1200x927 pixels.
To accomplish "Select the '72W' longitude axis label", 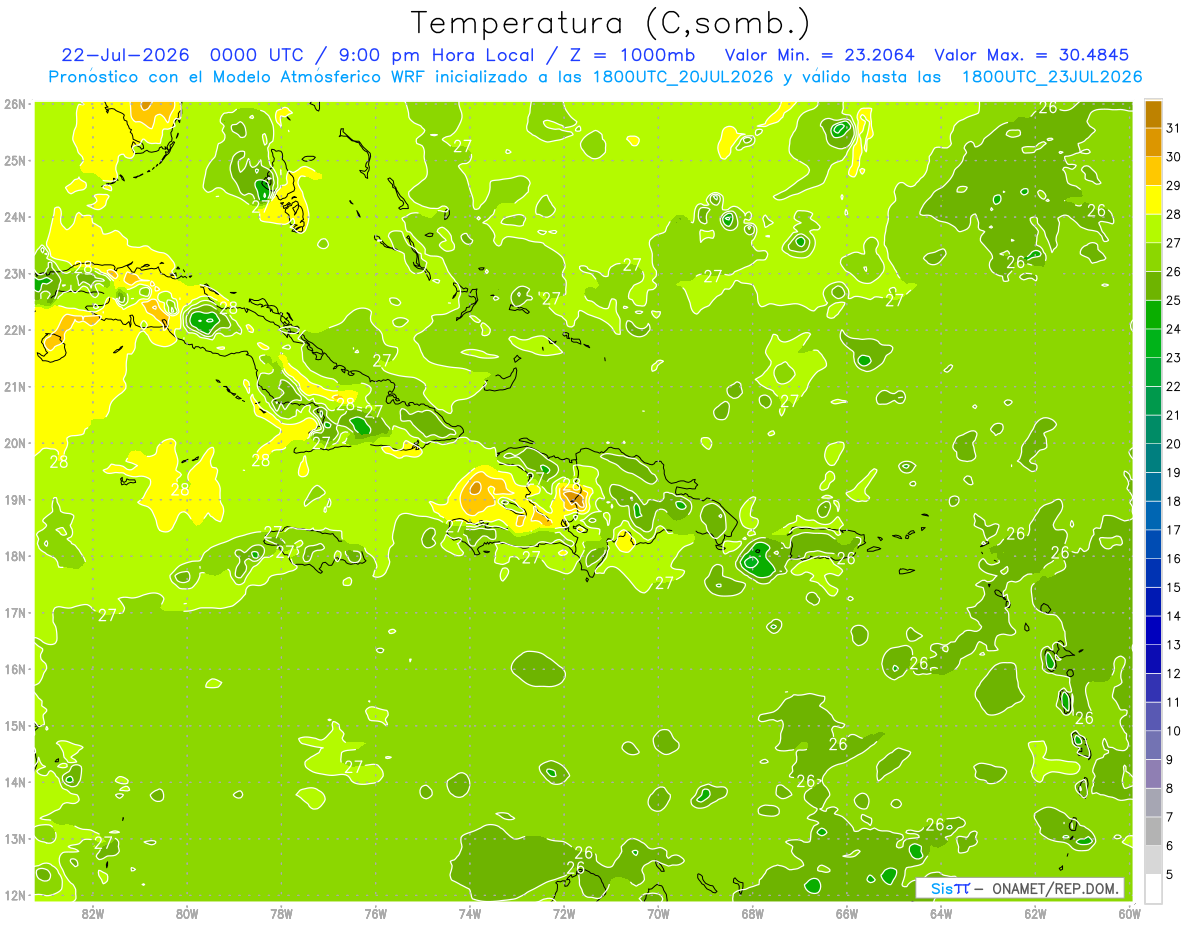I will click(x=564, y=913).
